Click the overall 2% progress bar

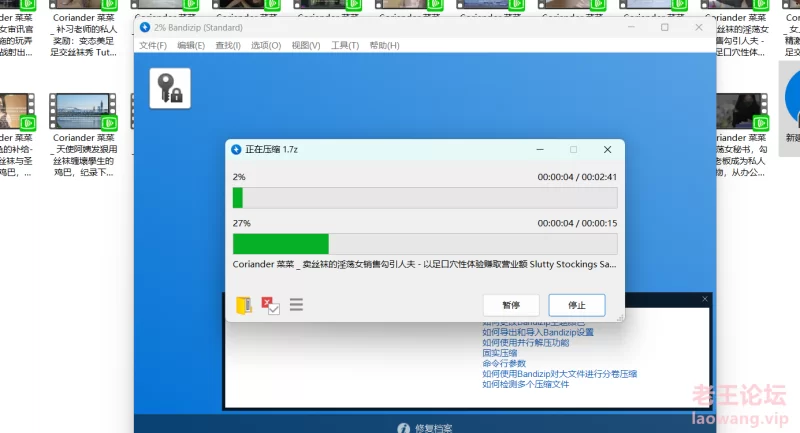[x=425, y=198]
